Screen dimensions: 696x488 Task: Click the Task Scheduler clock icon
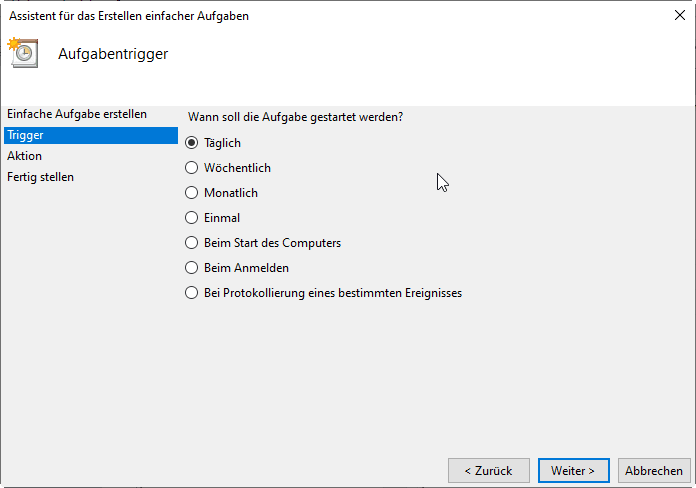[x=23, y=52]
